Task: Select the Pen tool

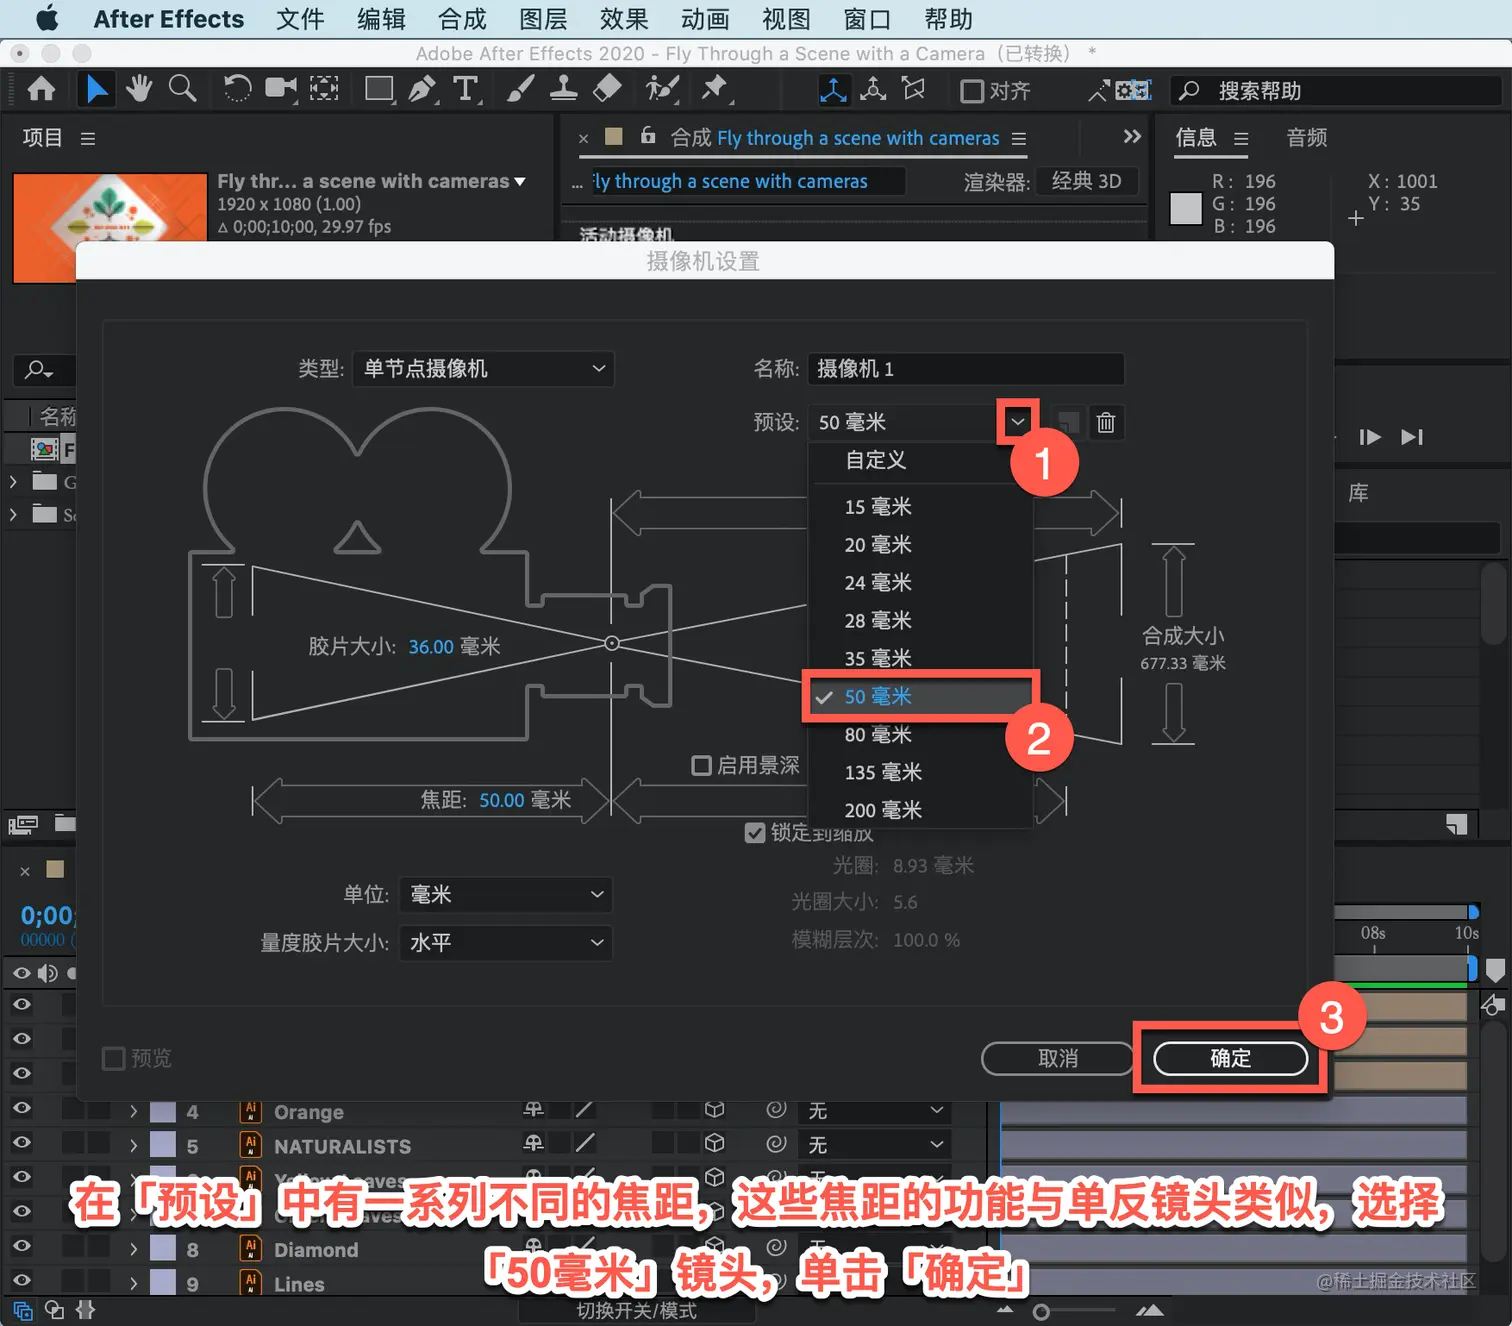Action: 422,90
